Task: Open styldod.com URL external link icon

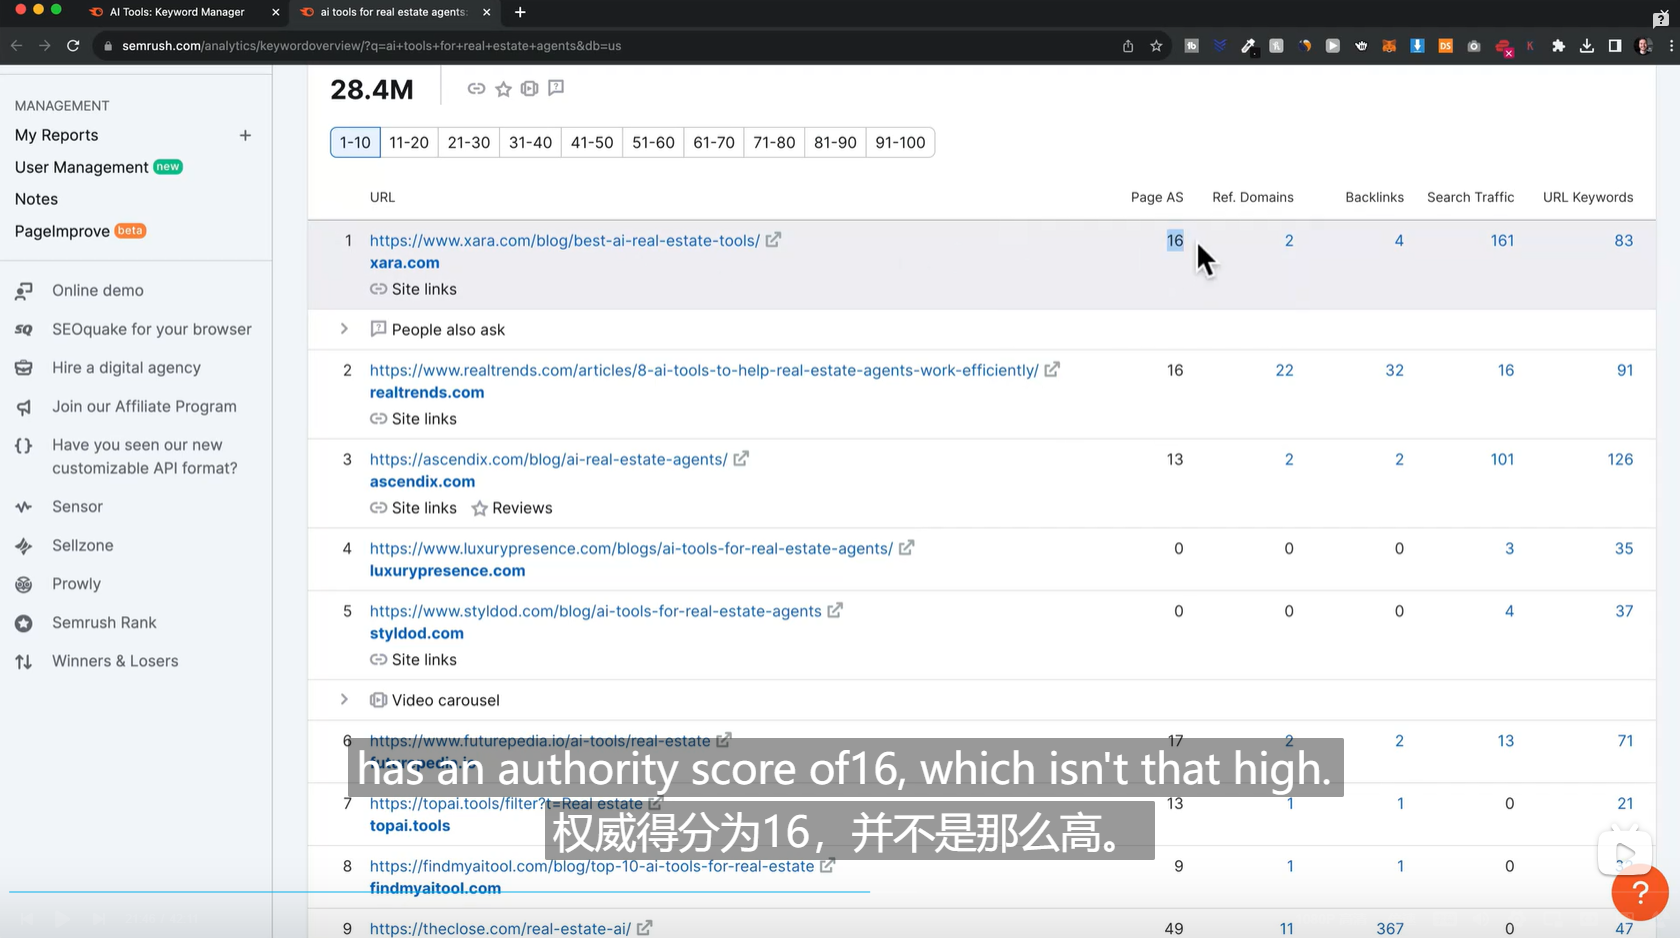Action: (x=835, y=611)
